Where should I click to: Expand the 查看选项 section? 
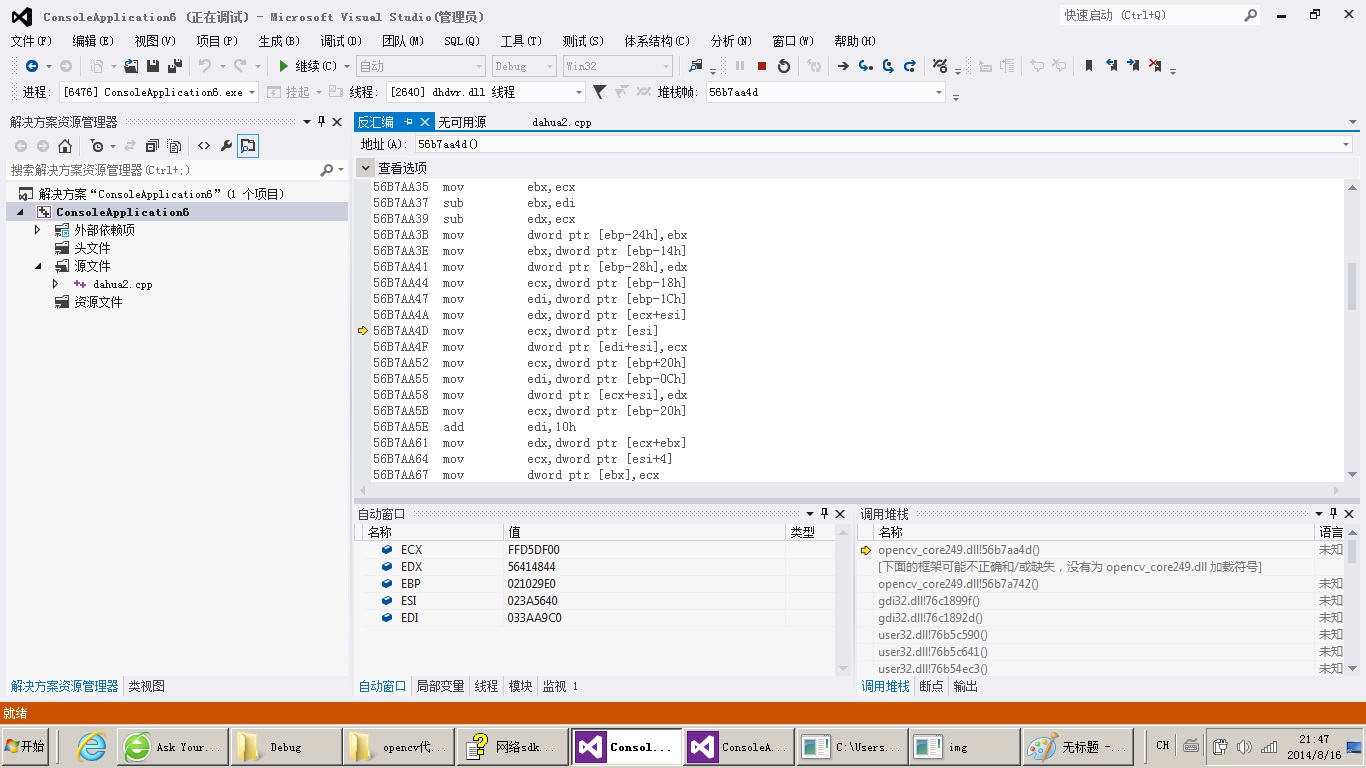(x=366, y=168)
